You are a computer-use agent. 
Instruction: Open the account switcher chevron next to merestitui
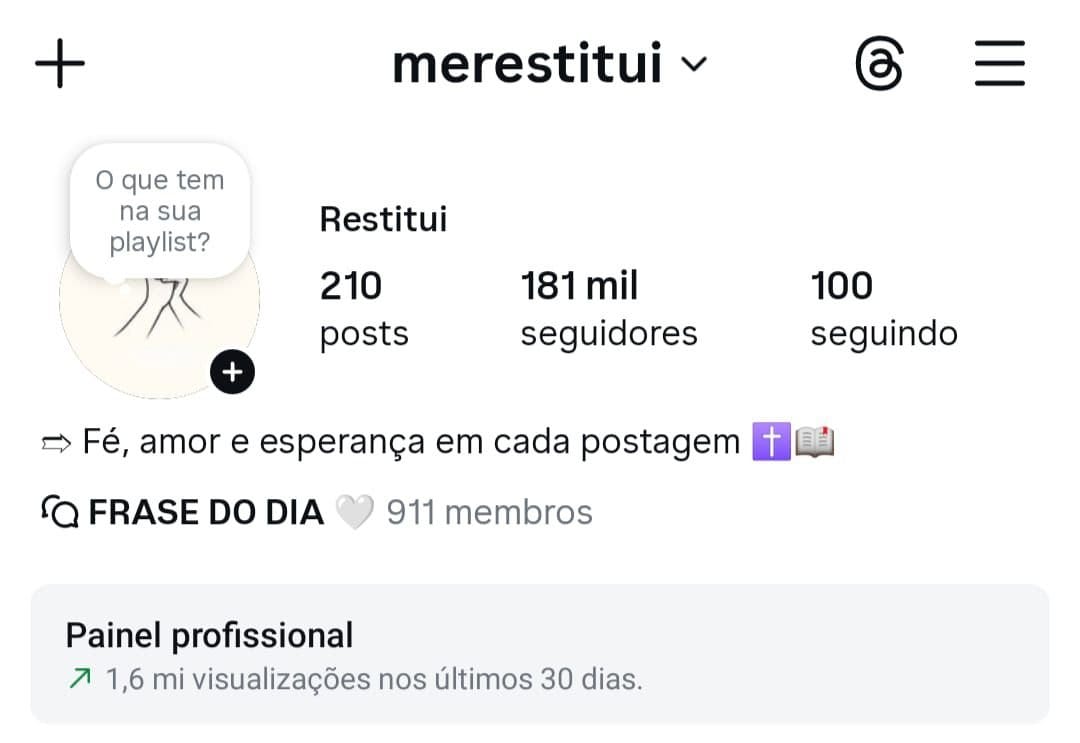click(696, 64)
